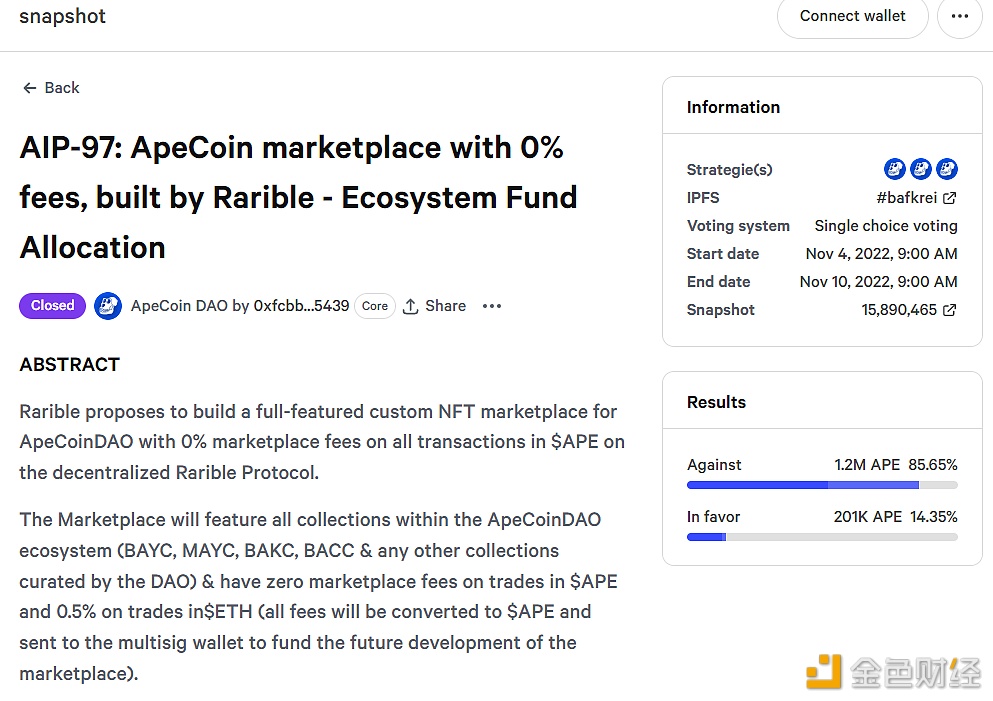Click the Core badge

[375, 306]
